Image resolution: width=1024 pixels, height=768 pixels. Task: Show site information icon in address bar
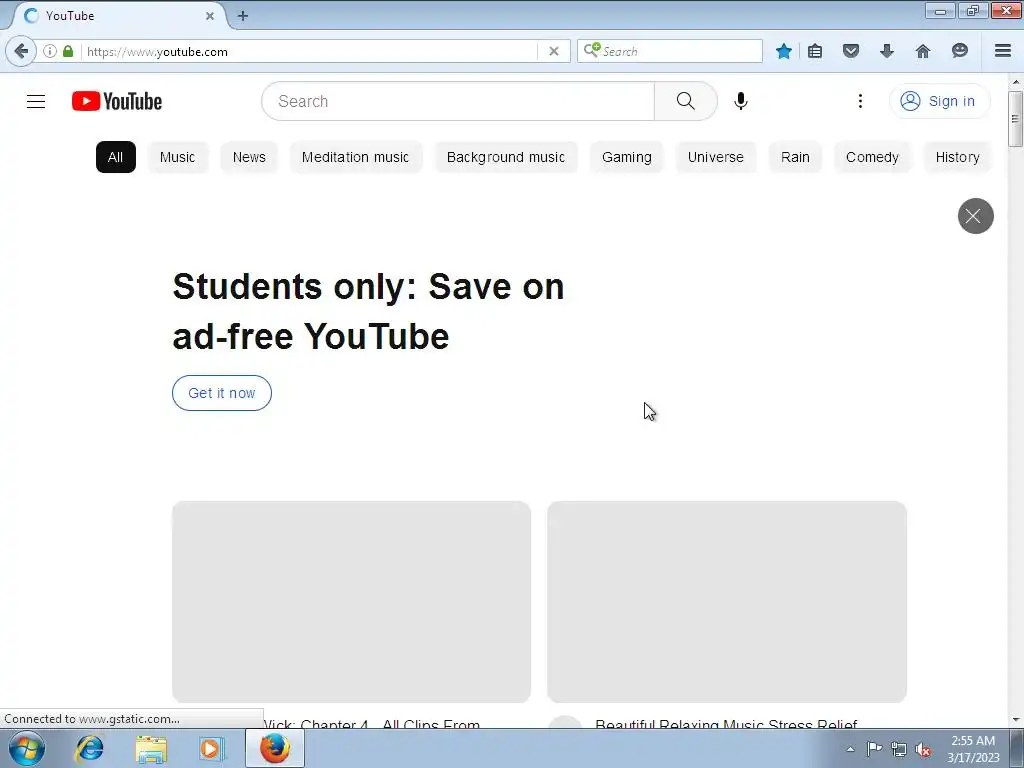click(x=50, y=51)
